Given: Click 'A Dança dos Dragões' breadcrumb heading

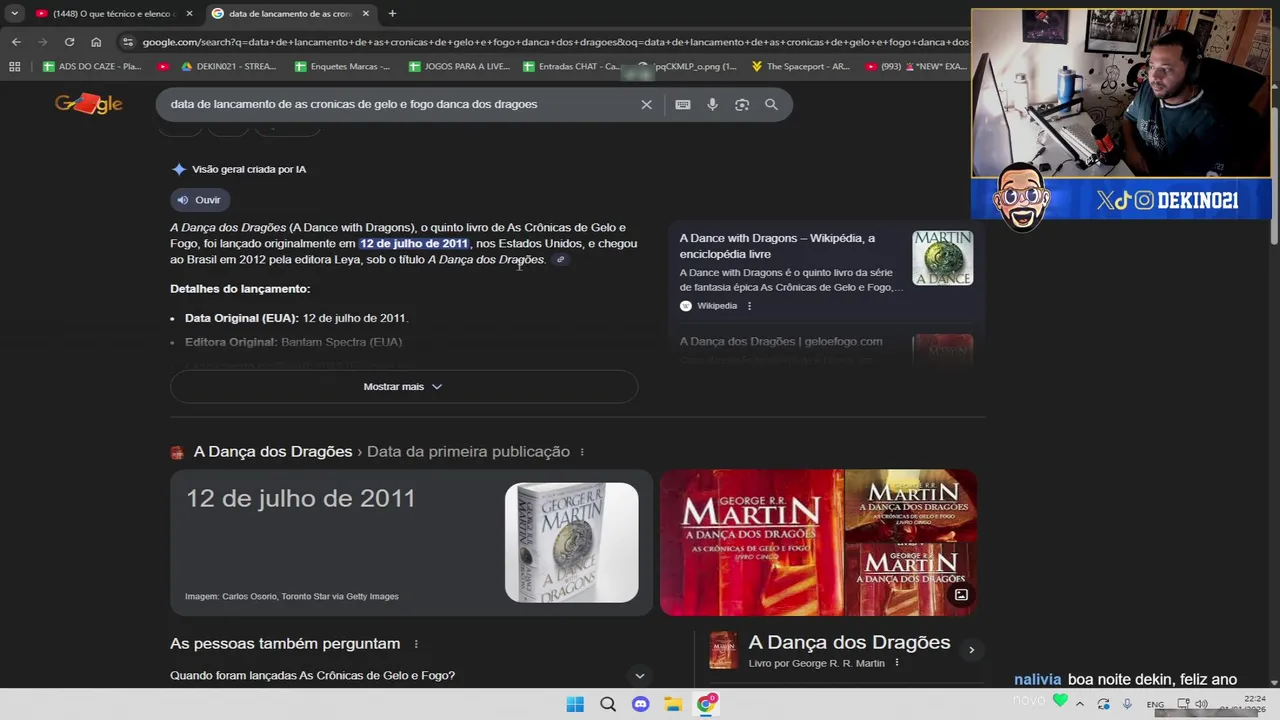Looking at the screenshot, I should pyautogui.click(x=273, y=452).
